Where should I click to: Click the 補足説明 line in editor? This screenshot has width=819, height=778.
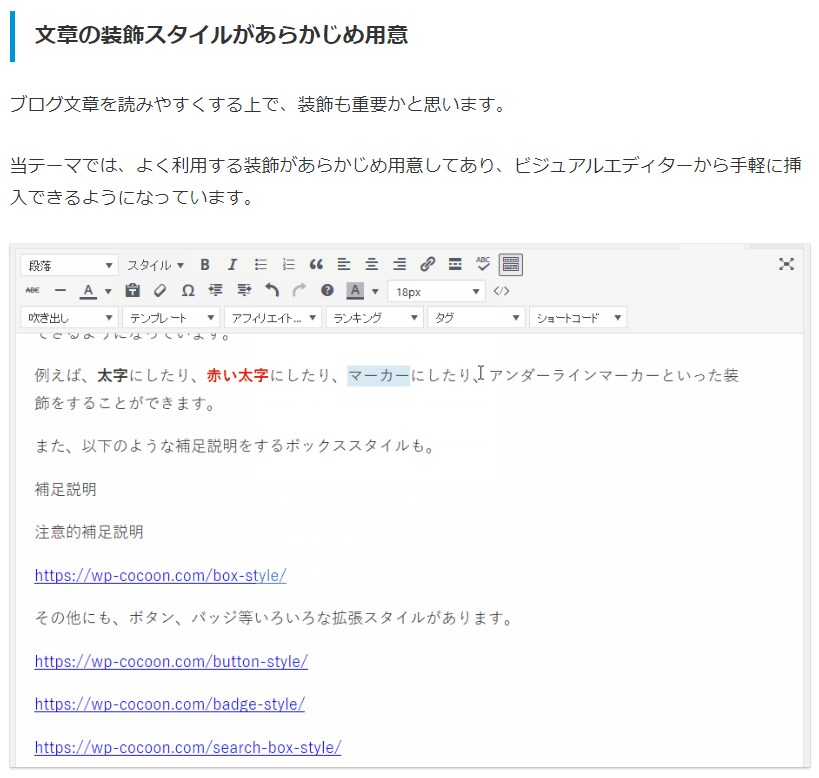(65, 489)
